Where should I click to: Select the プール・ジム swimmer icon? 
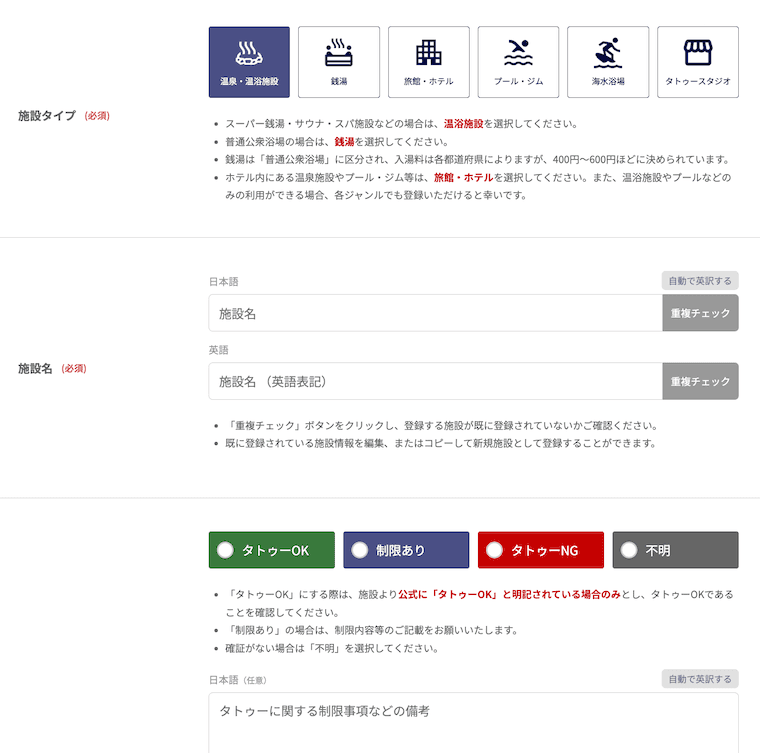pos(518,53)
